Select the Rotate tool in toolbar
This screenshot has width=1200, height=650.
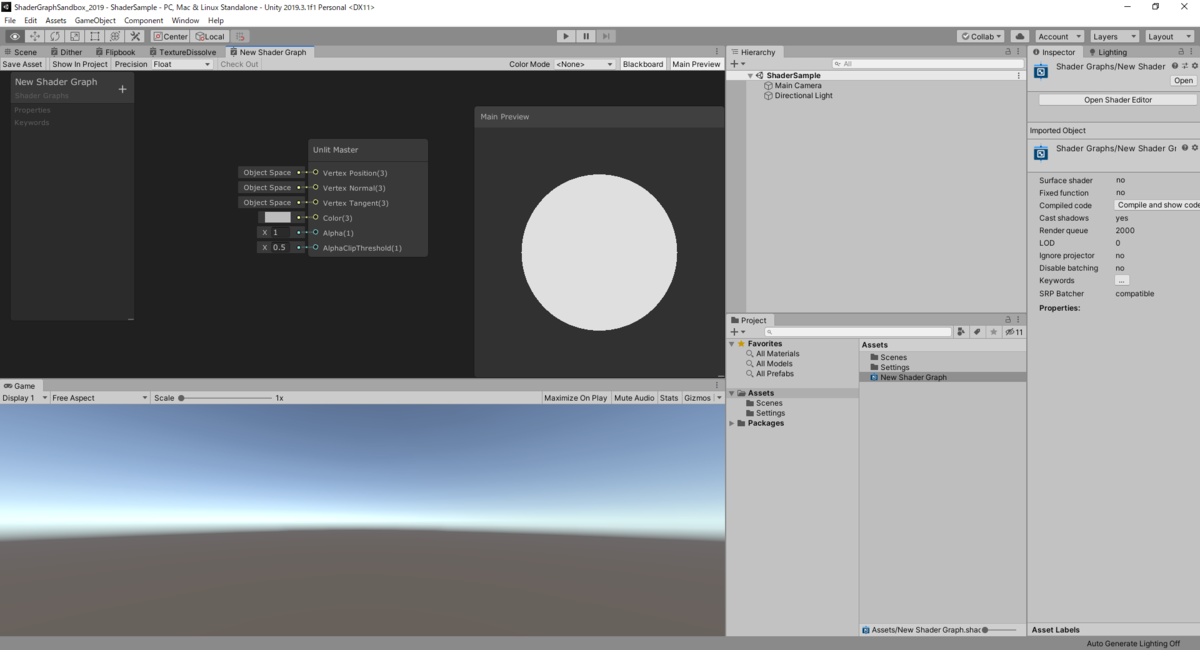pyautogui.click(x=55, y=36)
